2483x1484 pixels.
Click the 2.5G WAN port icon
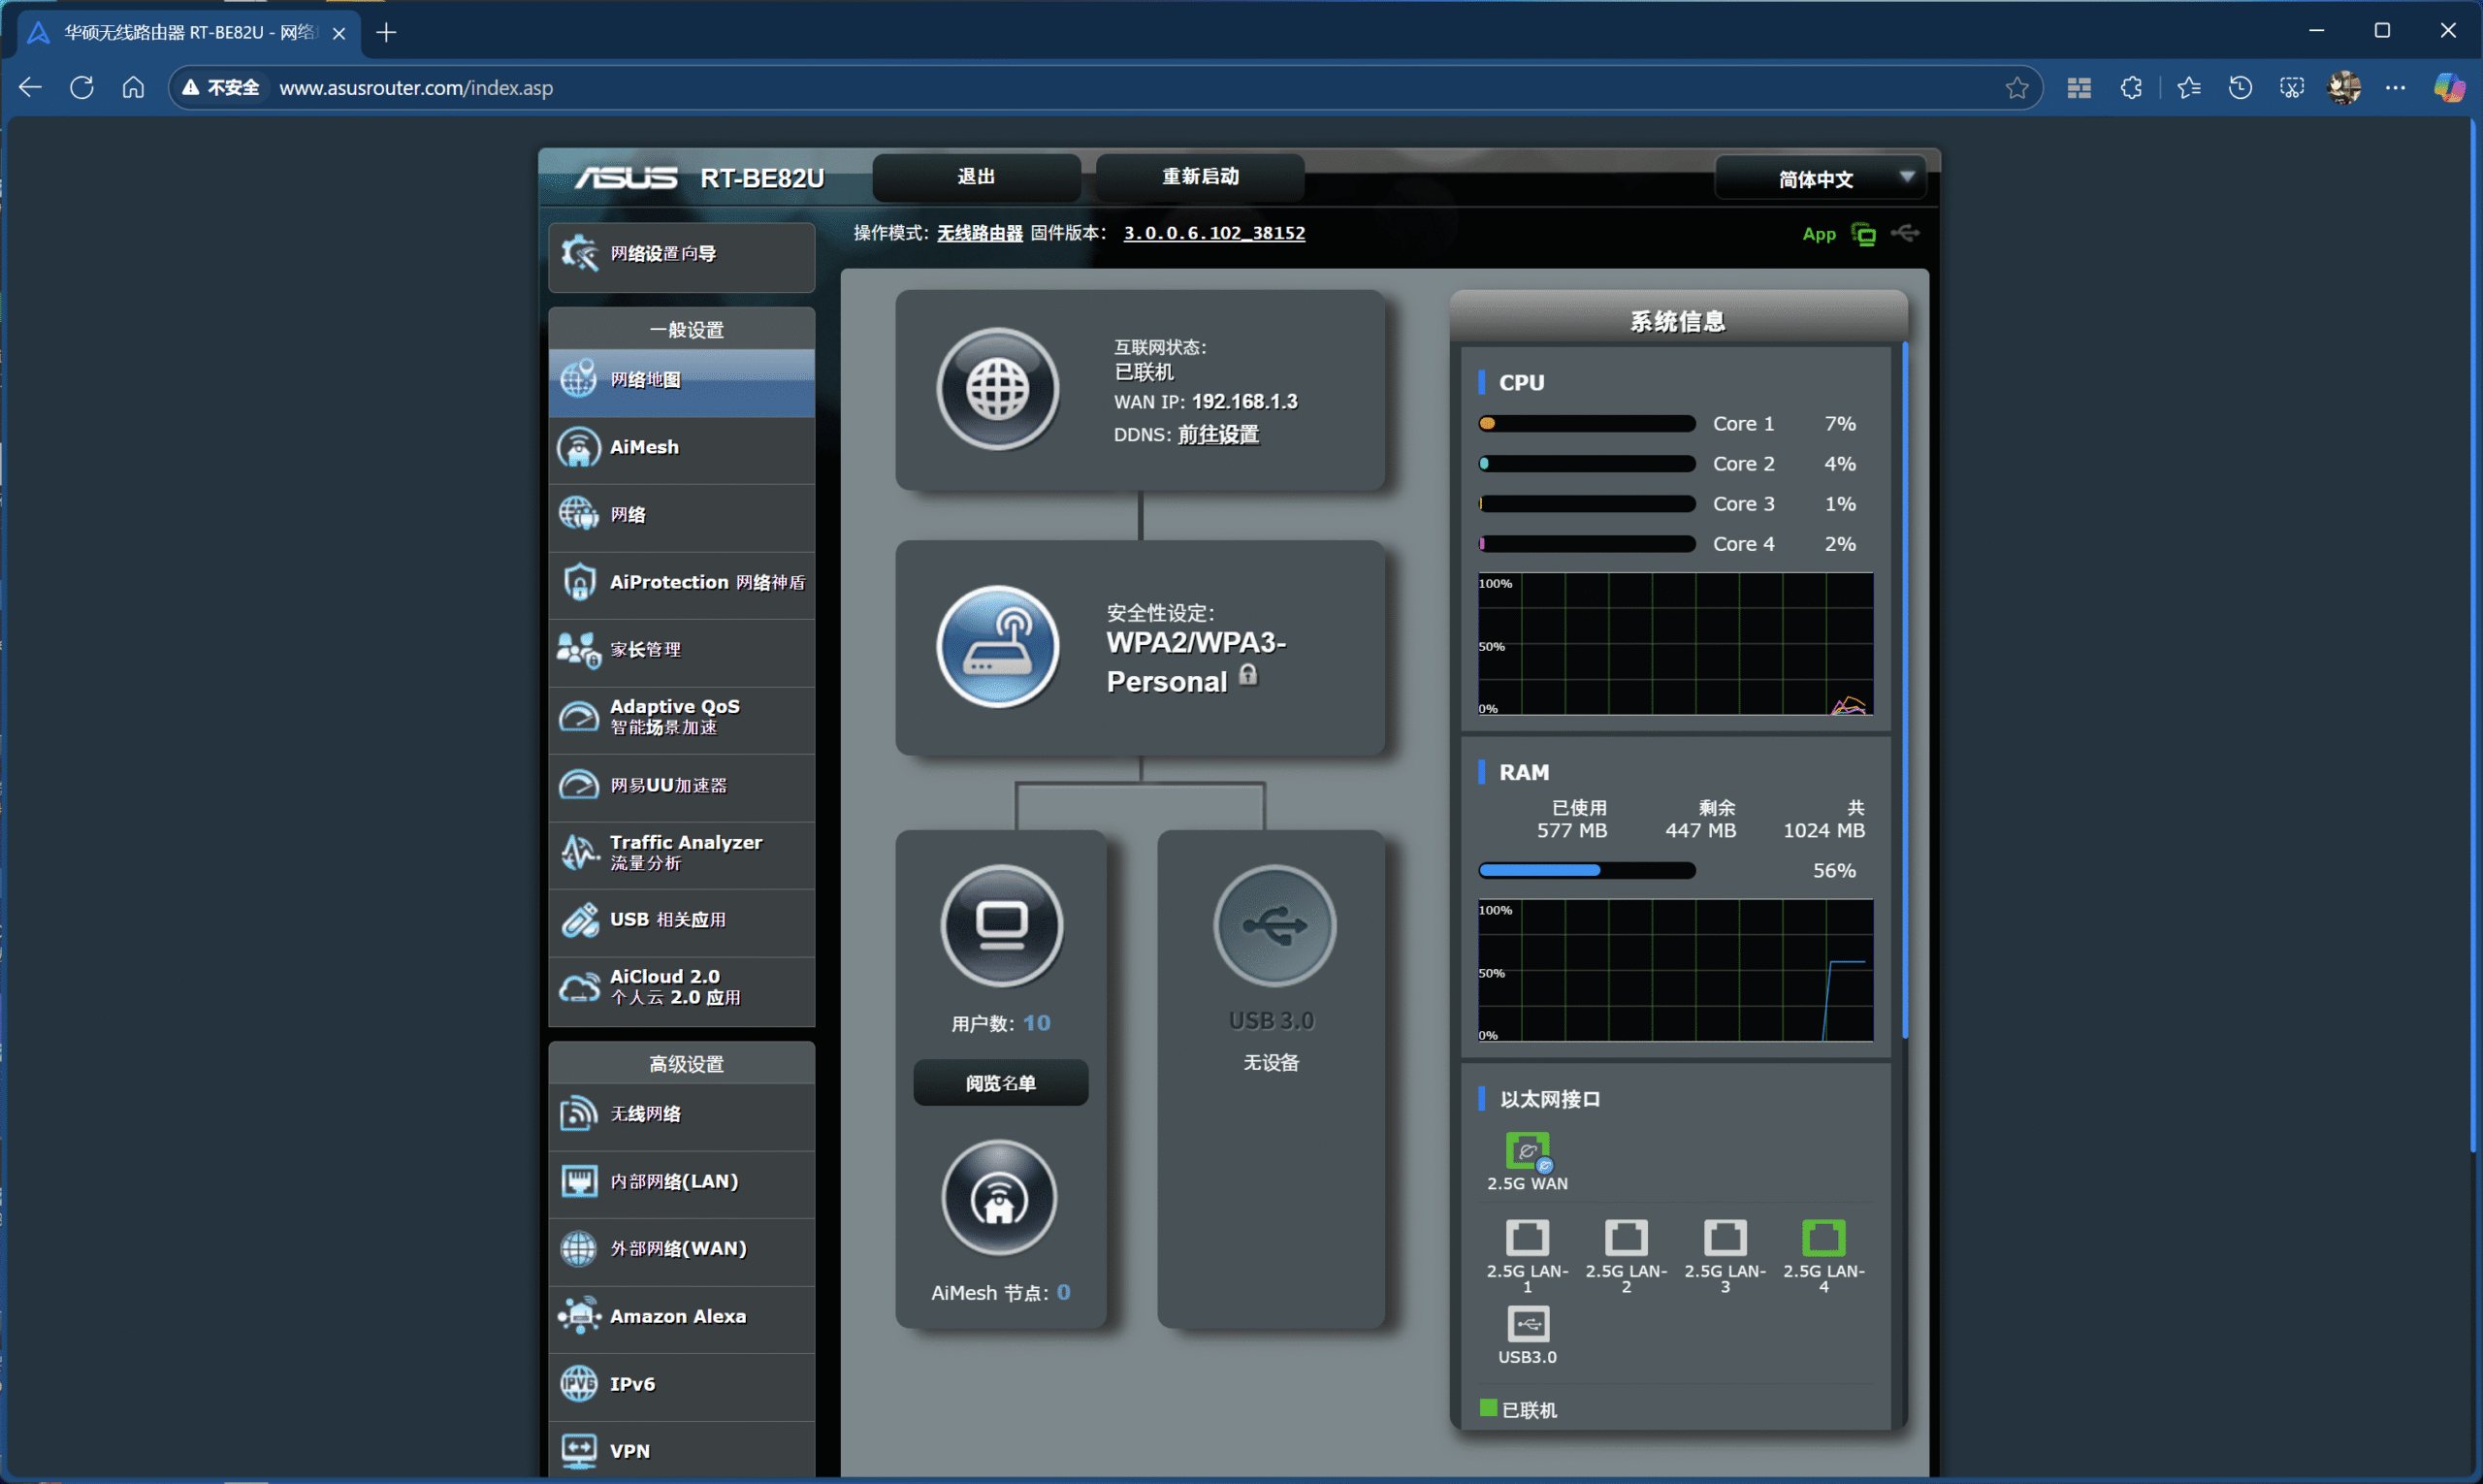pos(1527,1151)
